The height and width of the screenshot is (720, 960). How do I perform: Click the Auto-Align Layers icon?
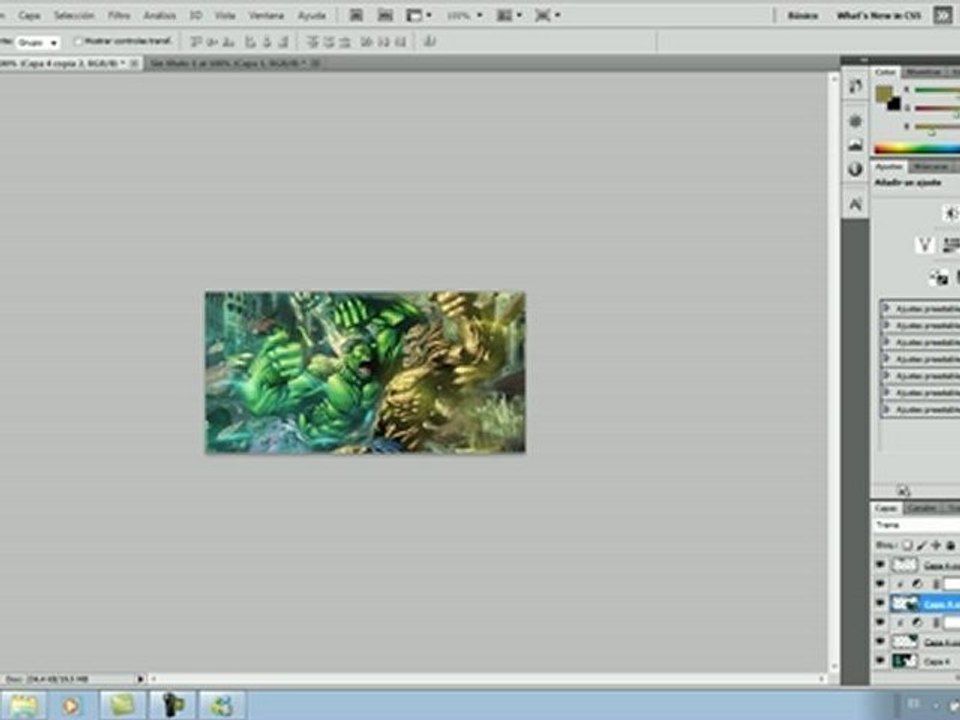click(x=430, y=42)
